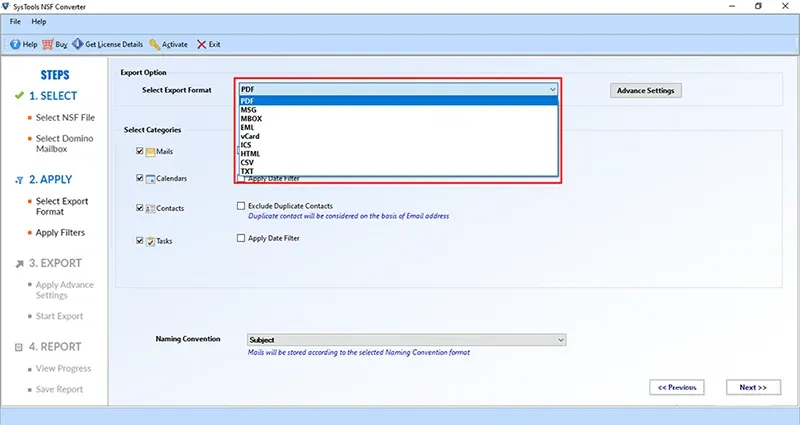Click the 4. REPORT step heading
The image size is (800, 425).
click(x=55, y=347)
